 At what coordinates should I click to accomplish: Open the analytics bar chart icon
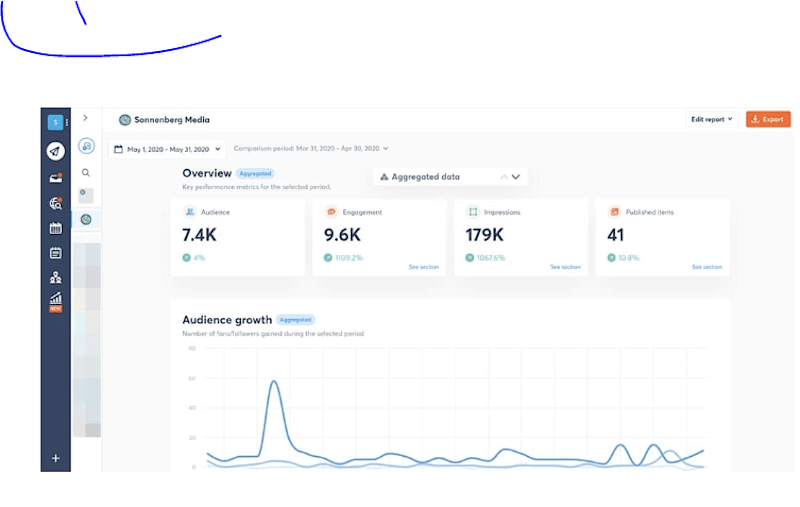[x=56, y=301]
